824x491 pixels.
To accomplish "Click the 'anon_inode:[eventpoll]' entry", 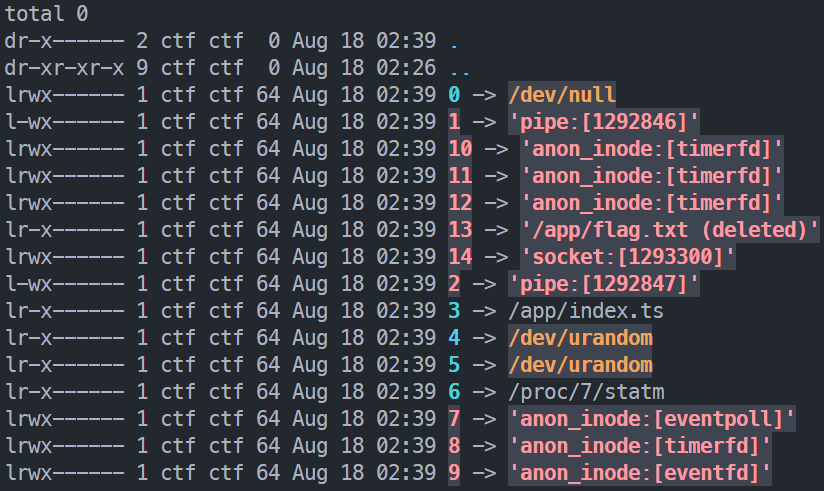I will [x=652, y=419].
